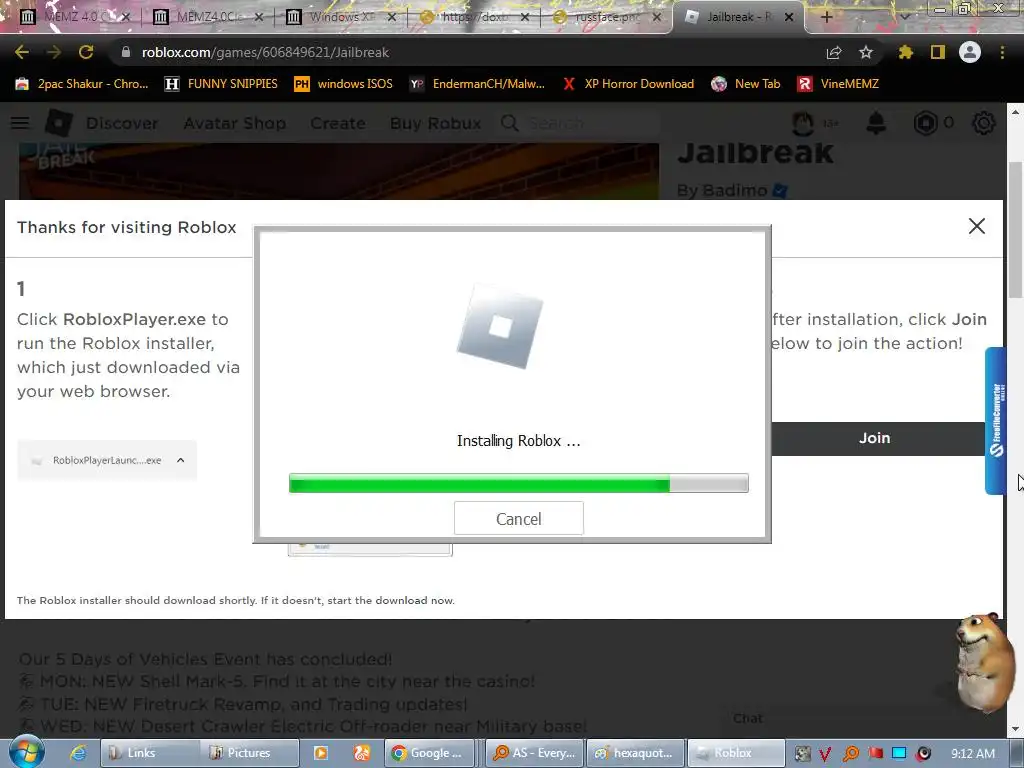
Task: Open the Roblox hamburger menu
Action: (x=20, y=123)
